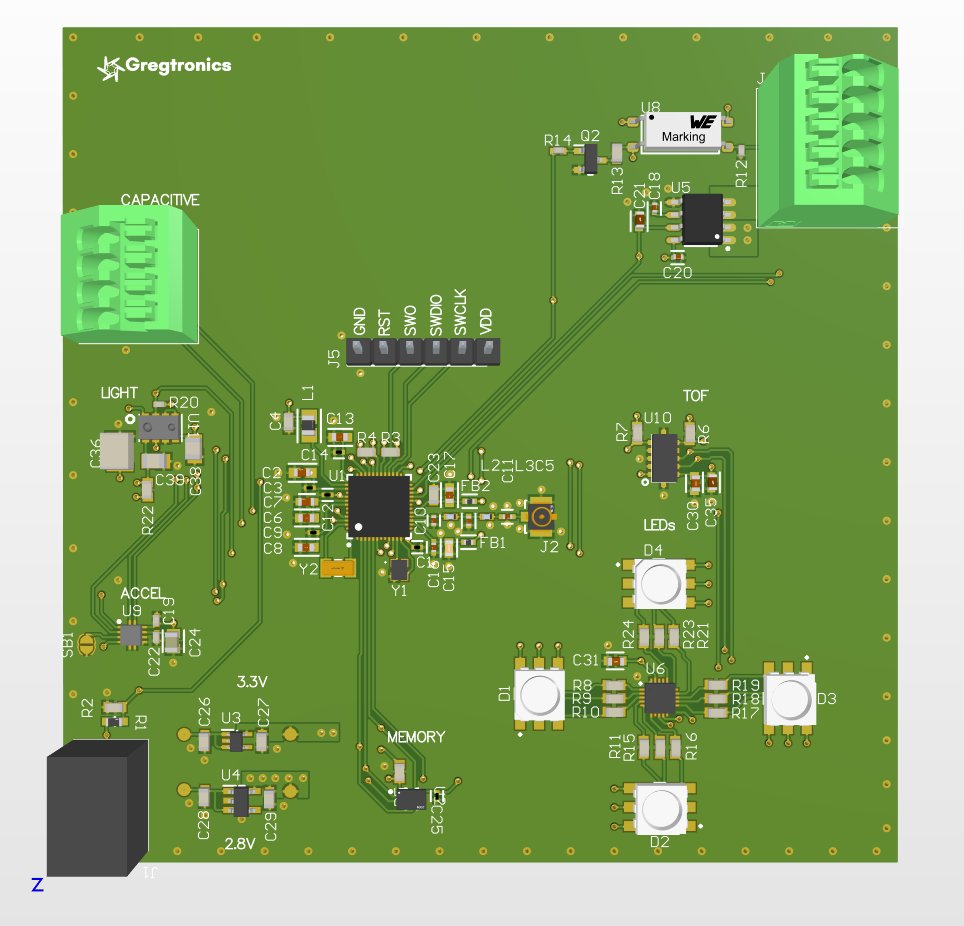Viewport: 964px width, 926px height.
Task: Click the SB1 solder bridge pad
Action: coord(87,645)
